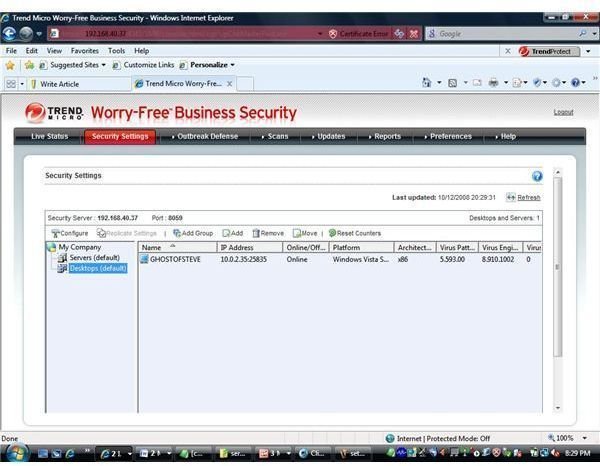Open the Scans navigation menu
This screenshot has width=600, height=466.
275,136
